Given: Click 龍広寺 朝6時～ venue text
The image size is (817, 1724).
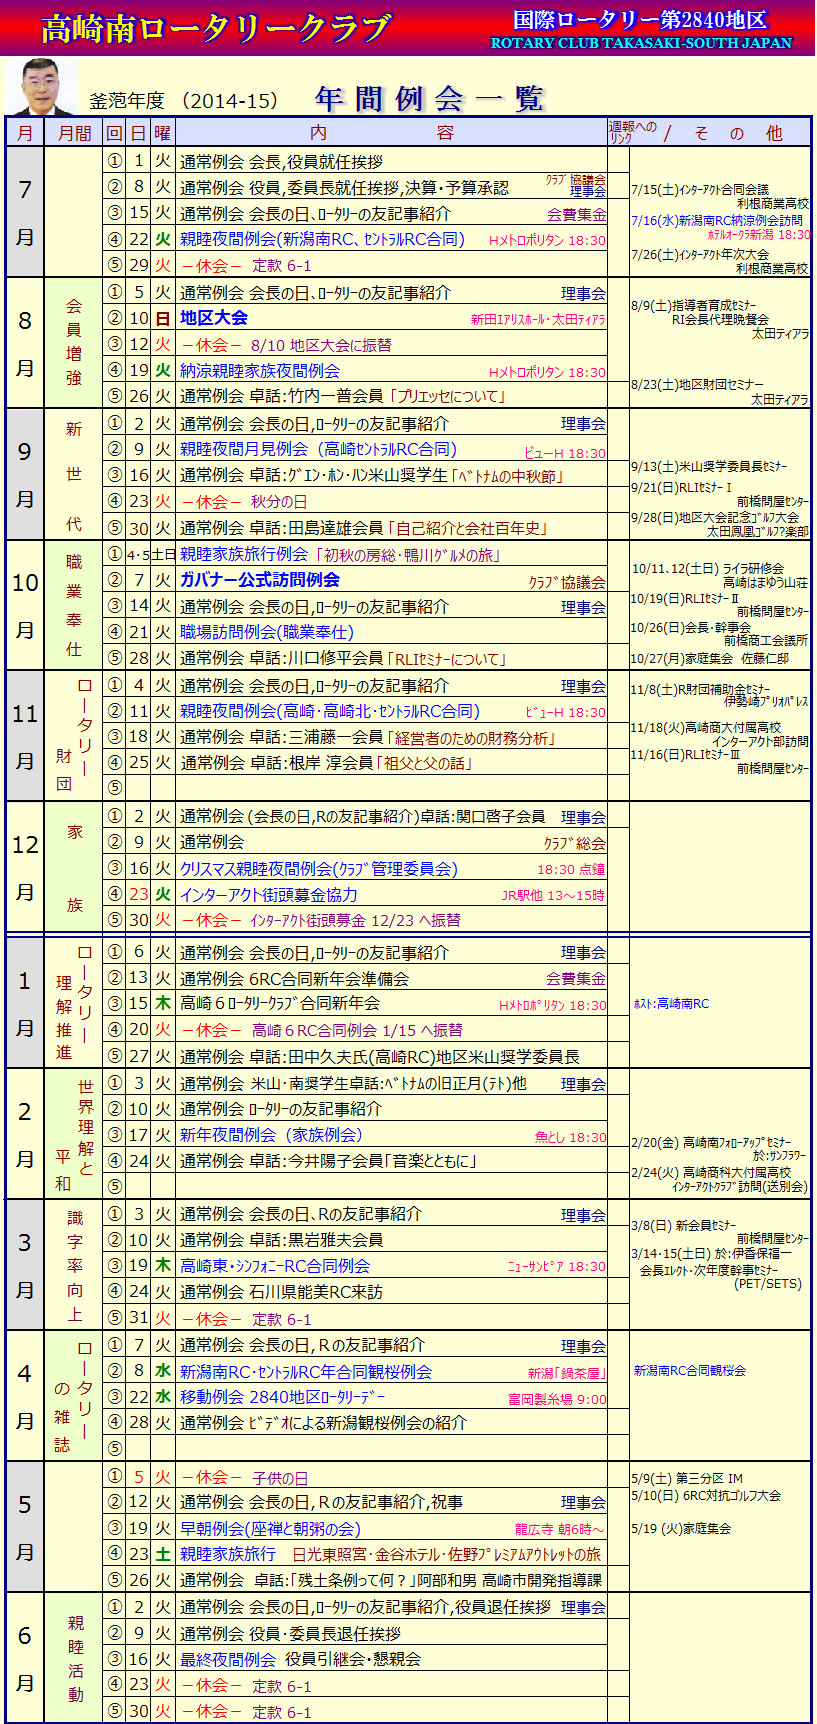Looking at the screenshot, I should point(560,1530).
